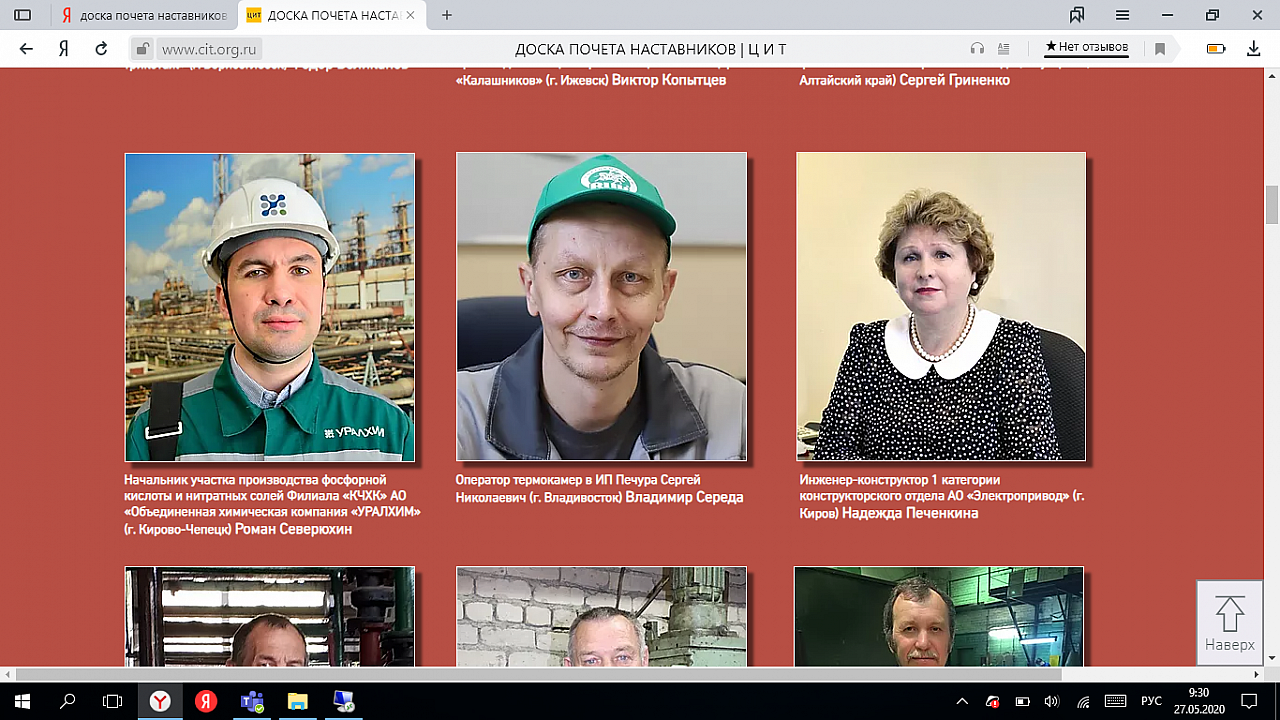Toggle the side tab panel button

(x=22, y=15)
